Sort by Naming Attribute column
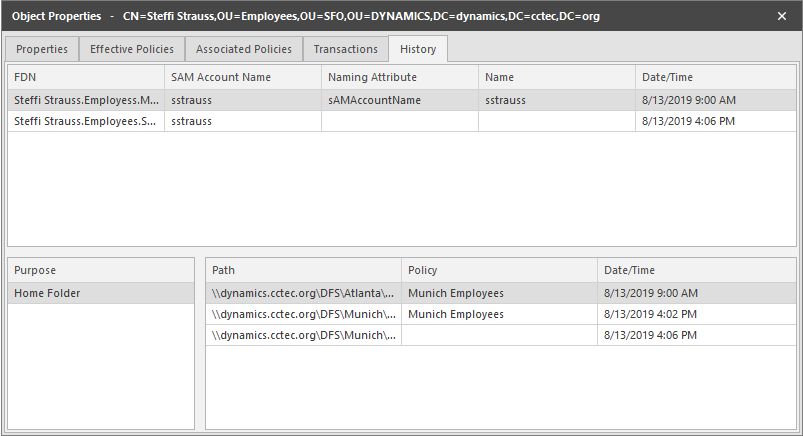Screen dimensions: 803x436 (x=400, y=77)
